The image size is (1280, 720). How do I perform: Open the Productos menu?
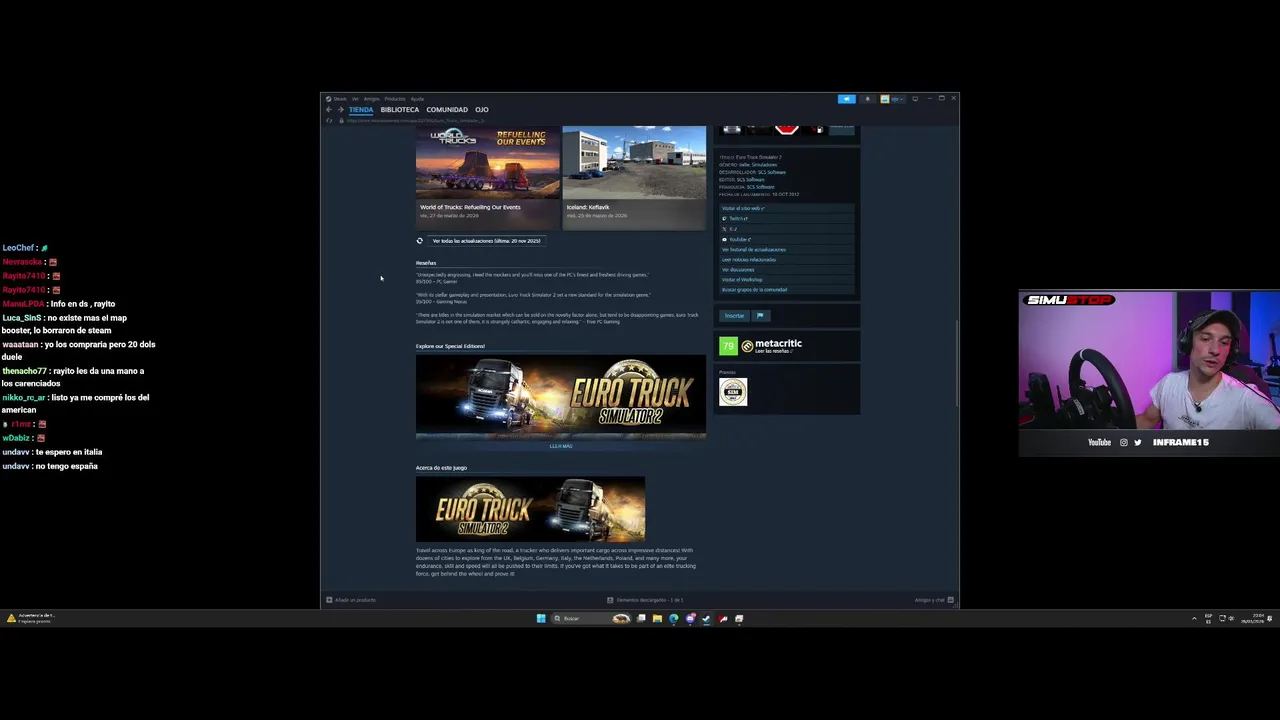395,99
